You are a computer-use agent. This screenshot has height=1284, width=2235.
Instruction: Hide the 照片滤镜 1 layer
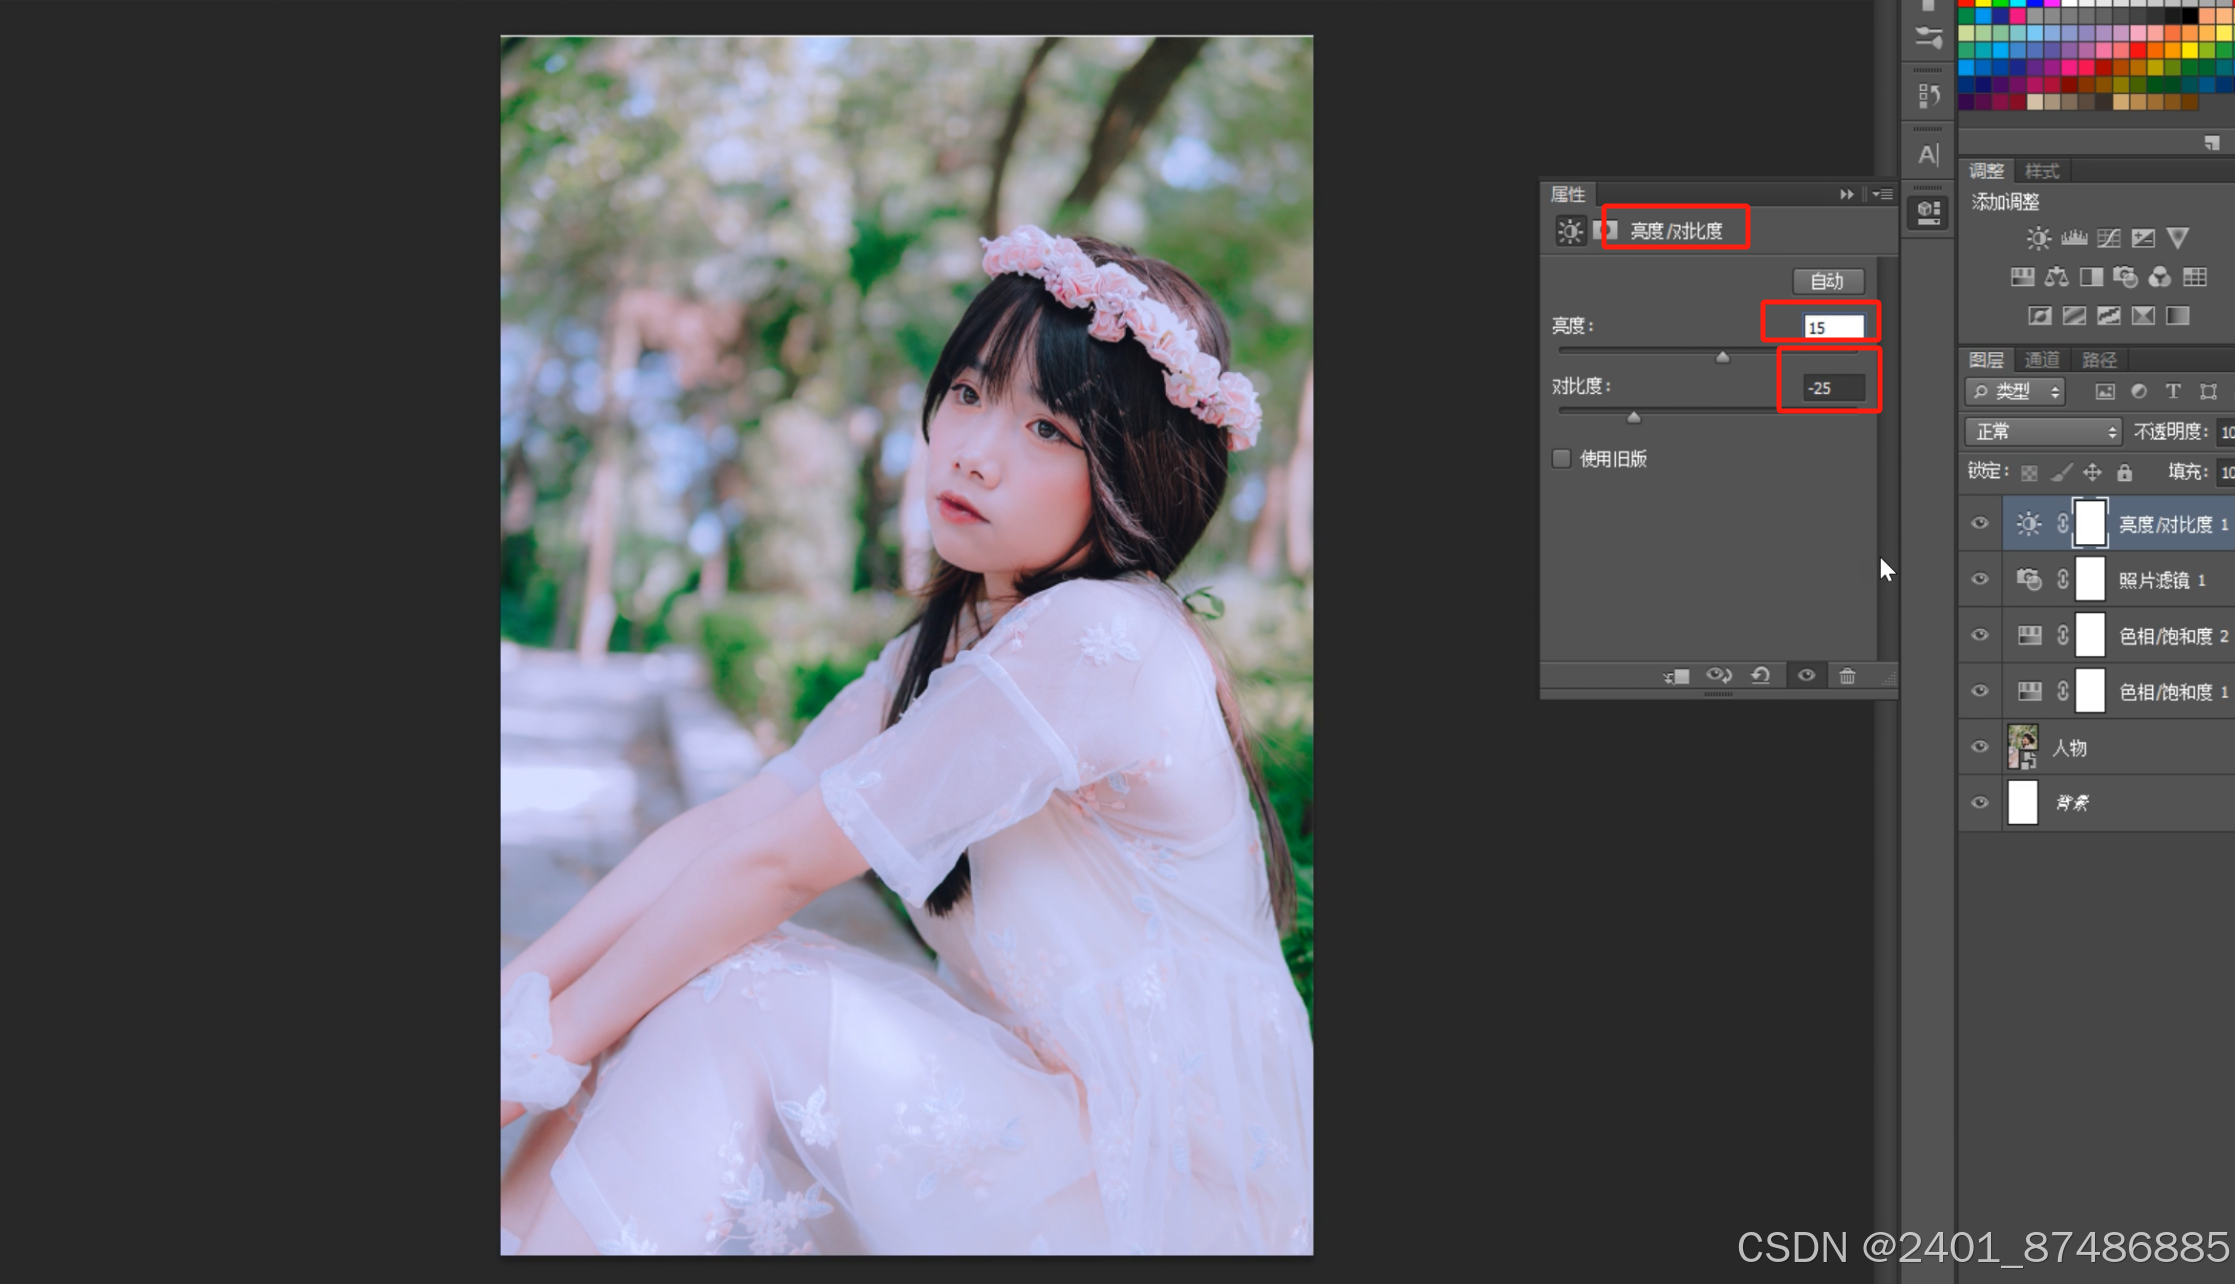(1979, 580)
